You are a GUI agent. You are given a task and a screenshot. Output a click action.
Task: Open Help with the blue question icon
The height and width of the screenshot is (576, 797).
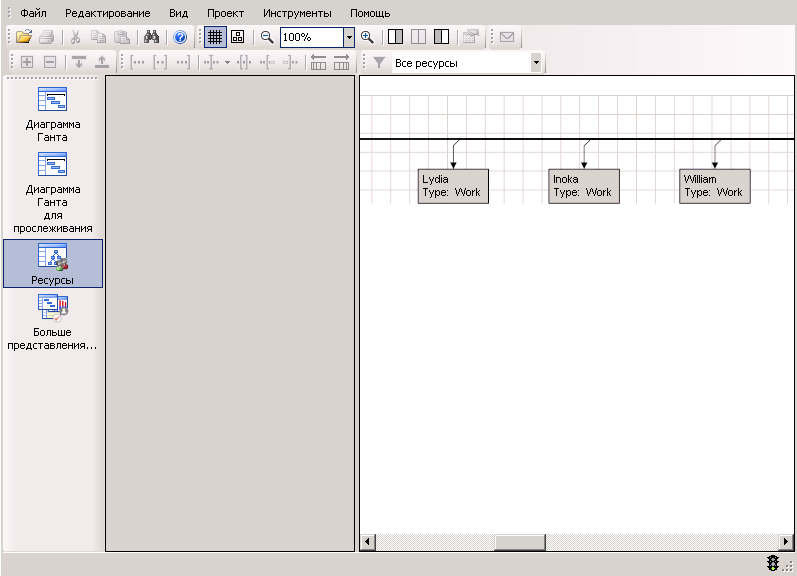180,37
